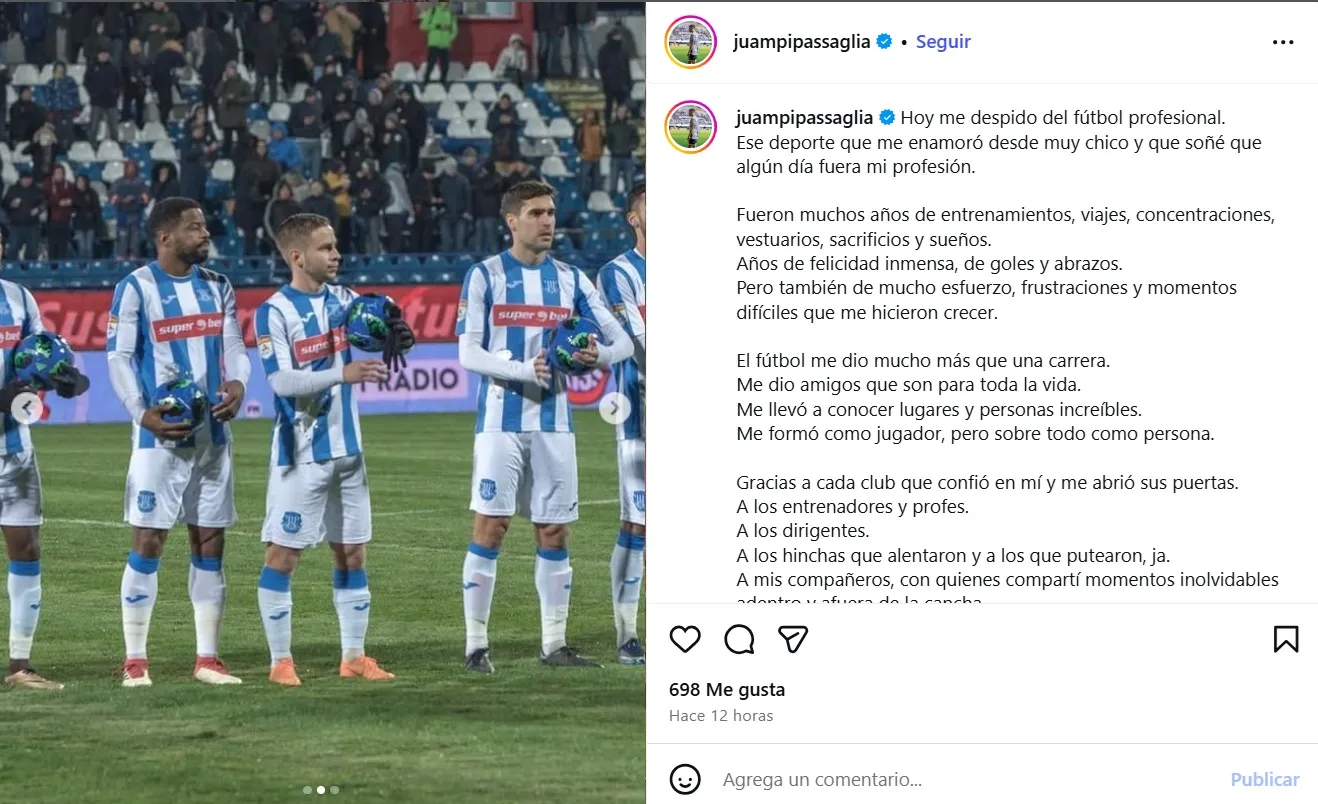Click Publicar to post the comment

pos(1265,779)
